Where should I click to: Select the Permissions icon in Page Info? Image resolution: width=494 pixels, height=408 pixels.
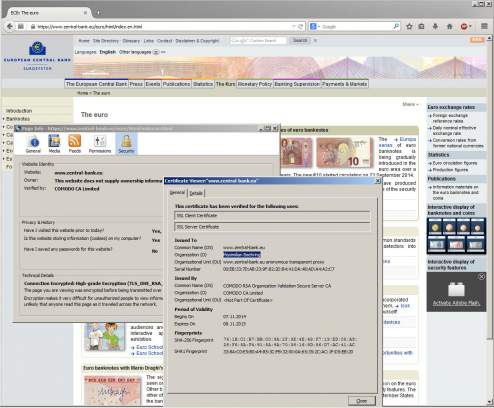point(100,144)
